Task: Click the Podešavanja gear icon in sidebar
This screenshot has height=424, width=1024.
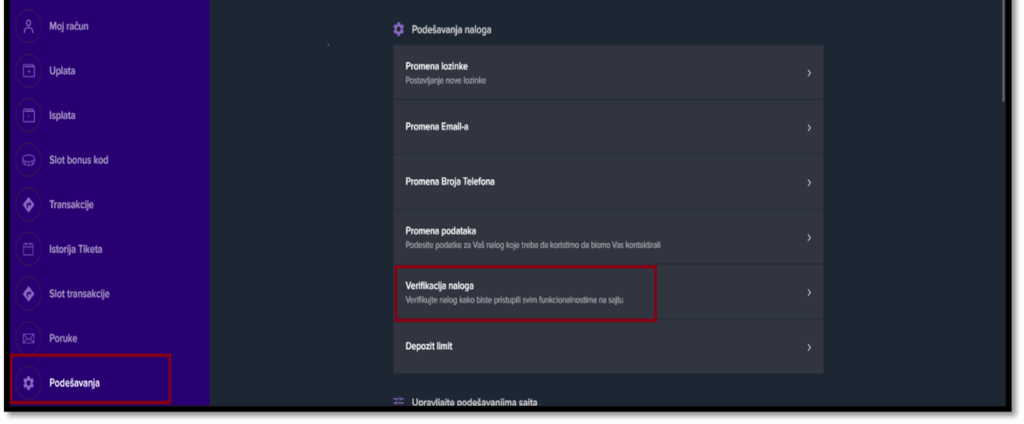Action: coord(28,383)
